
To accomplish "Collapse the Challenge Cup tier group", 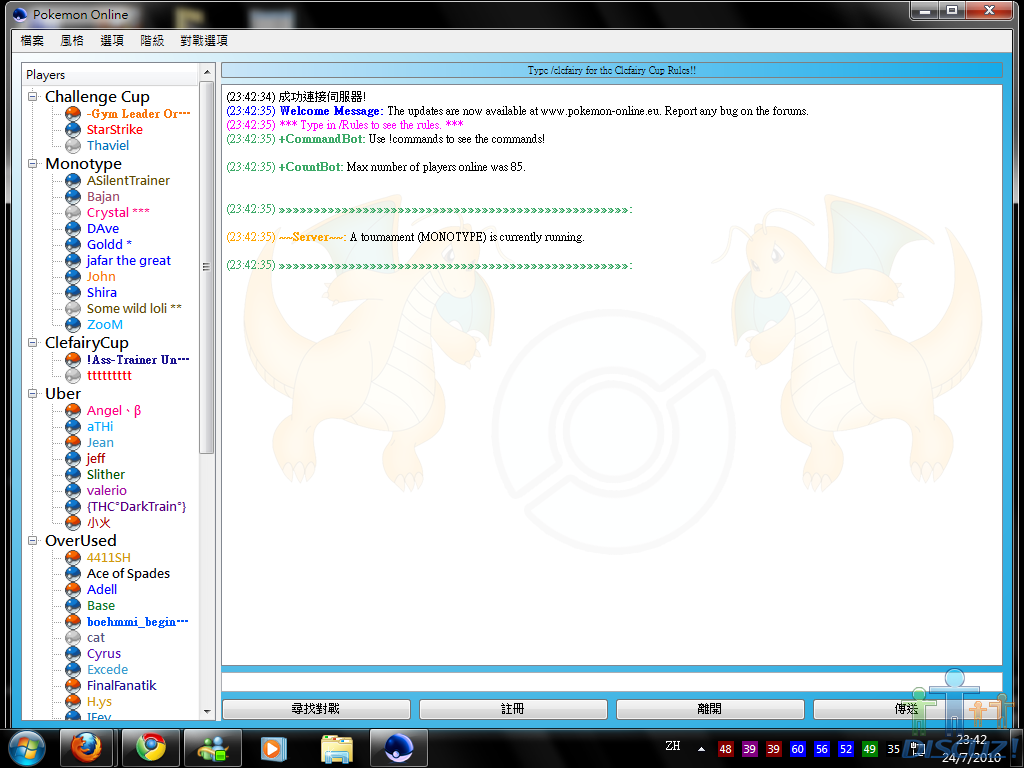I will tap(33, 97).
